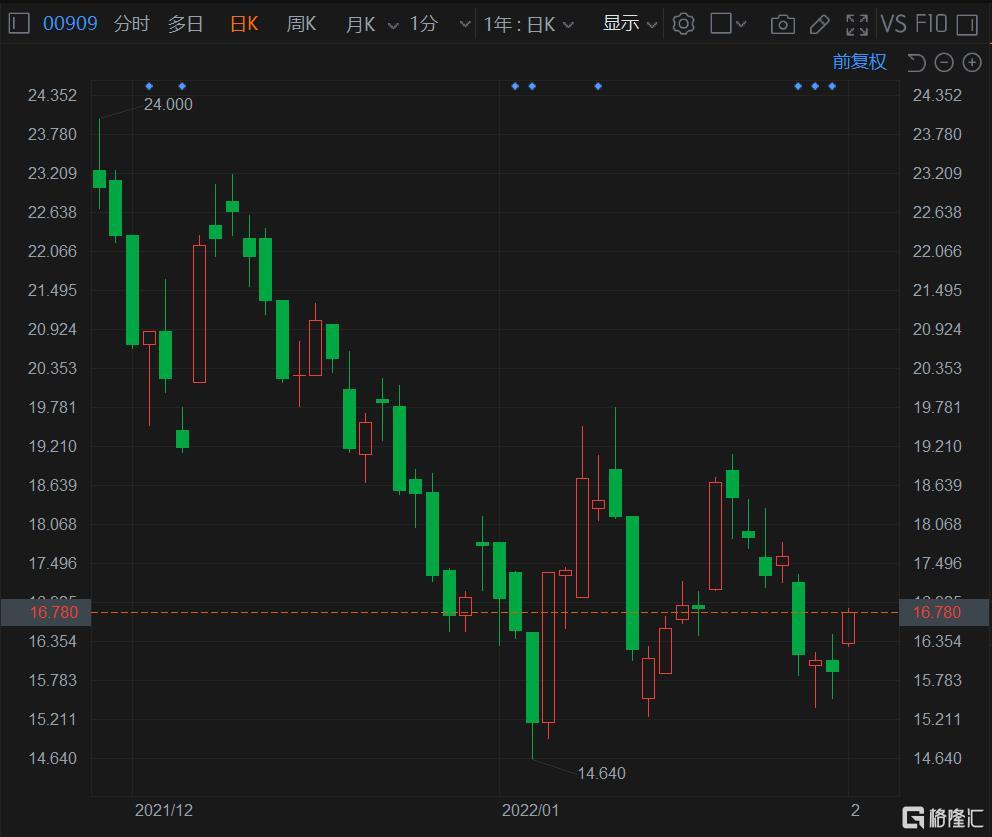The width and height of the screenshot is (992, 837).
Task: Expand the 显示 display options menu
Action: pyautogui.click(x=629, y=24)
